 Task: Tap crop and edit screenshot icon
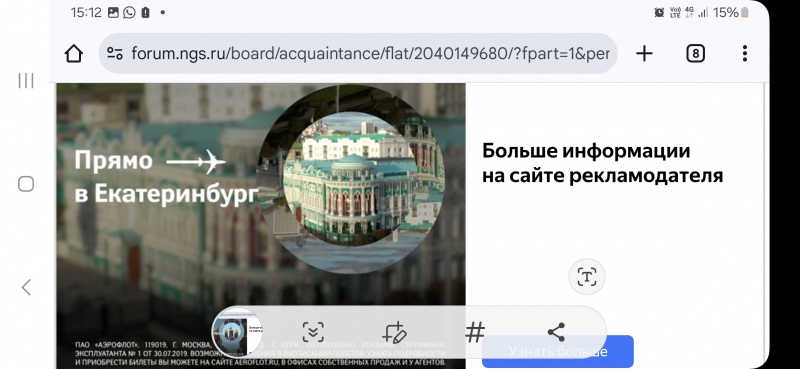(x=394, y=332)
